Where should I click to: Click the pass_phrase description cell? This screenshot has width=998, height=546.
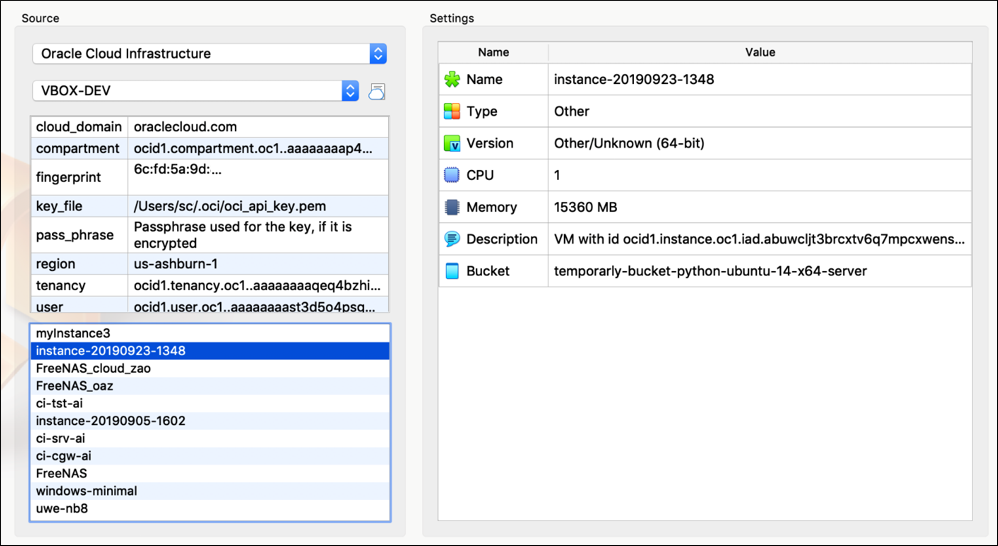[258, 235]
